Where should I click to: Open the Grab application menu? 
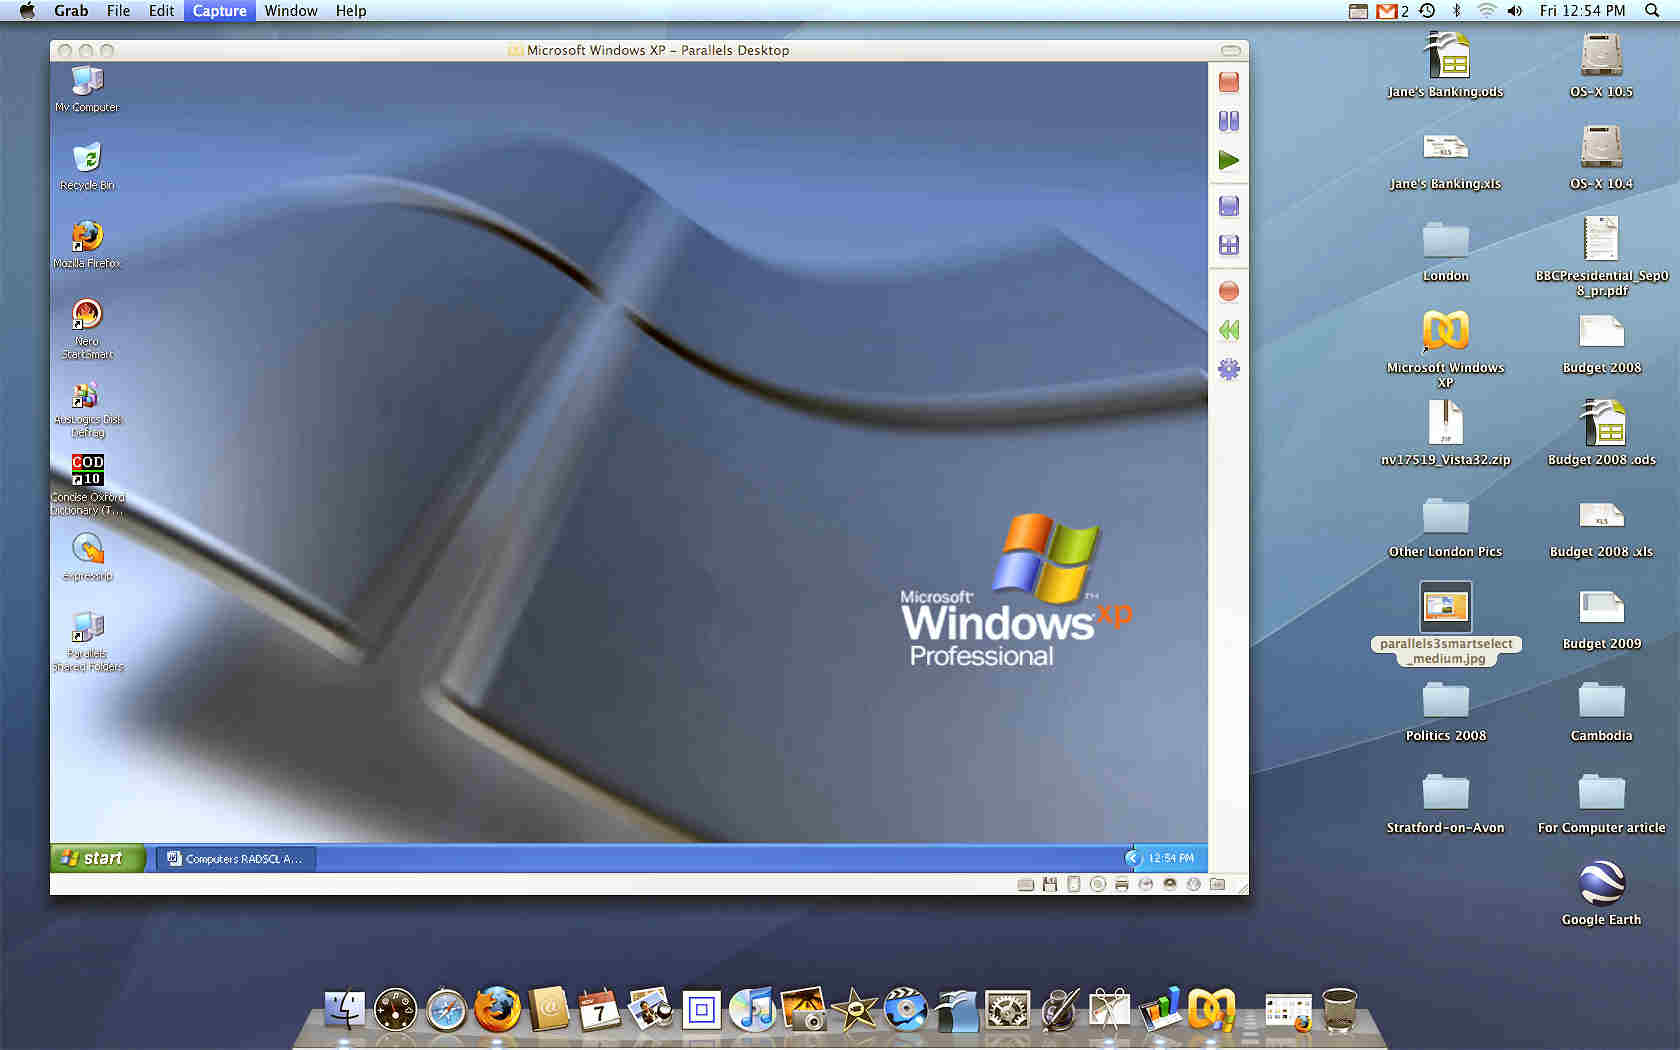click(71, 11)
